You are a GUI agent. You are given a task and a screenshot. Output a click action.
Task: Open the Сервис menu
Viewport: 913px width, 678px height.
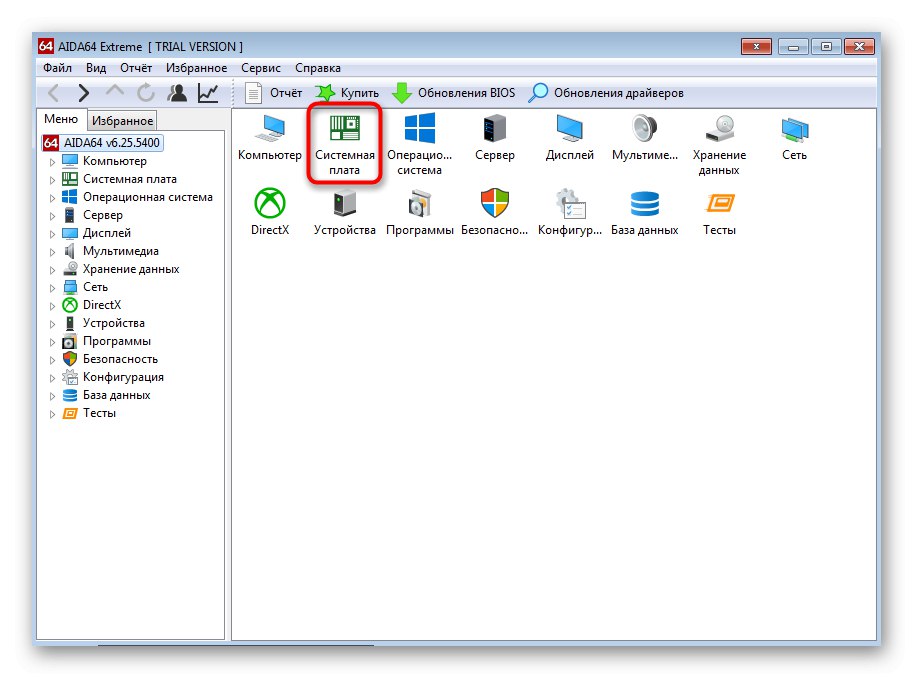(261, 68)
